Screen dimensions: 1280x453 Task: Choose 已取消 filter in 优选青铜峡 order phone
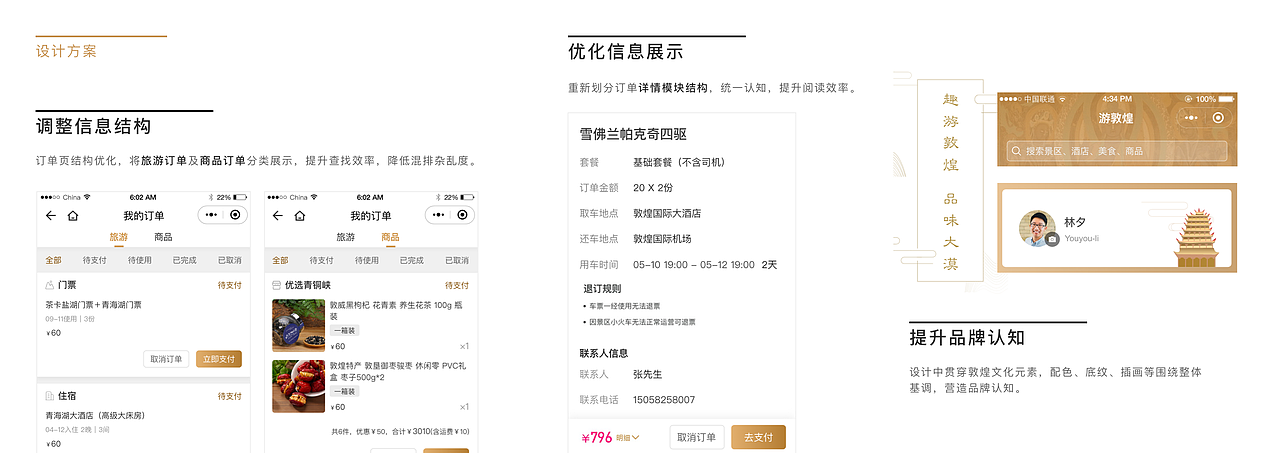tap(456, 260)
